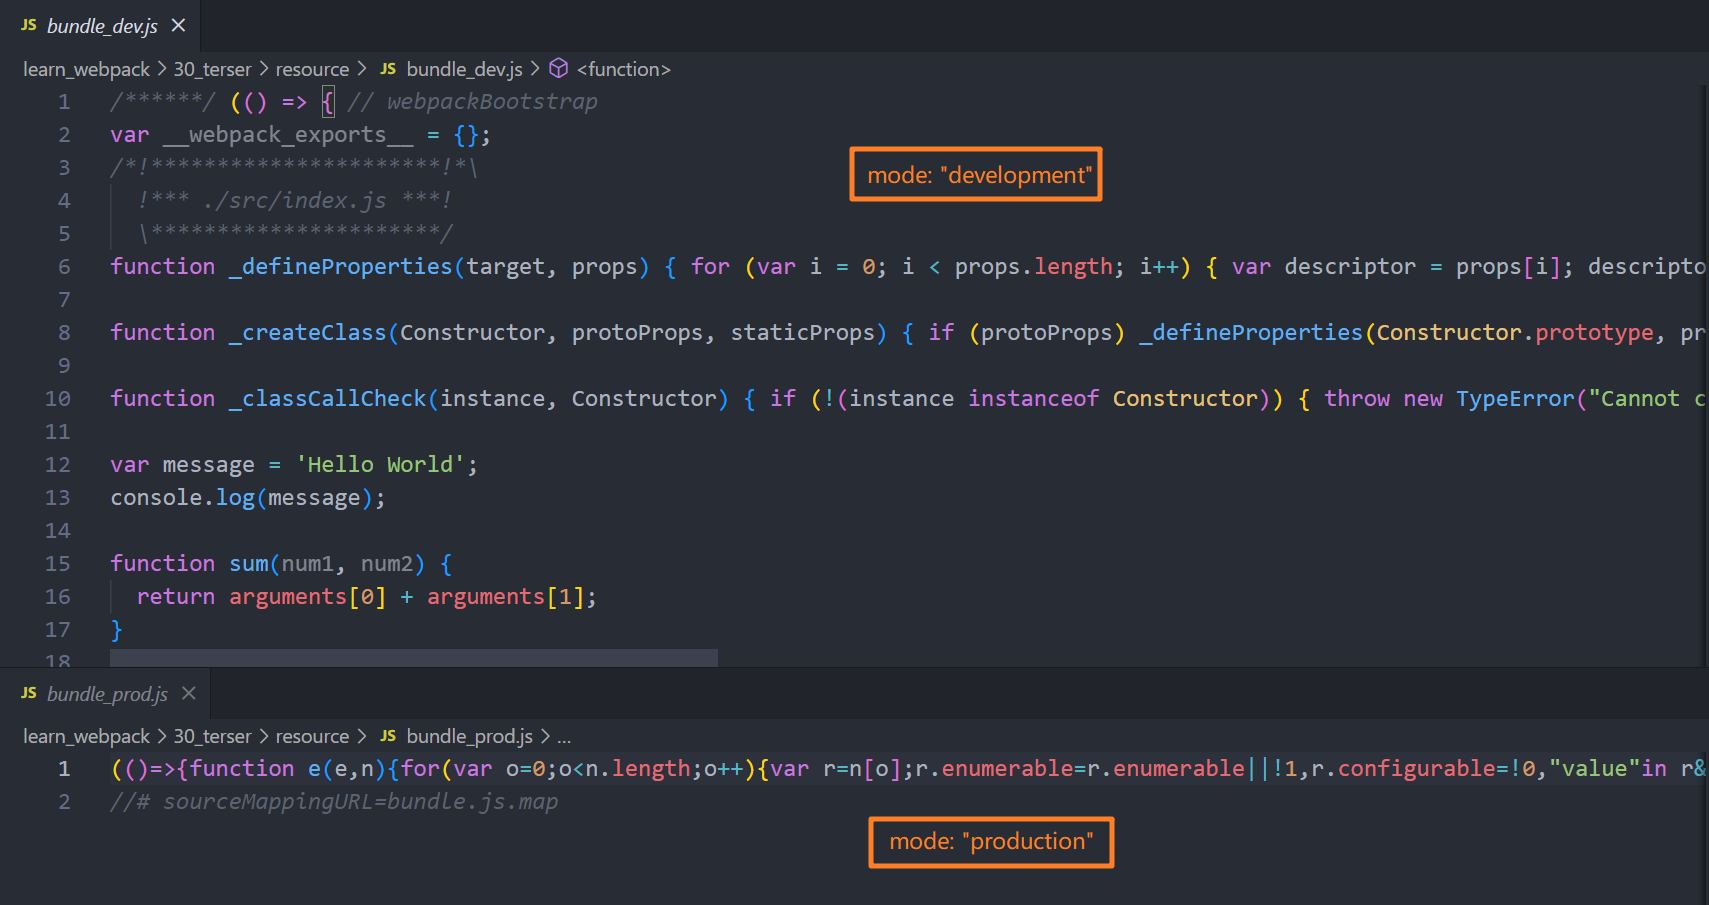
Task: Click line number 2 in bundle_prod.js
Action: coord(64,802)
